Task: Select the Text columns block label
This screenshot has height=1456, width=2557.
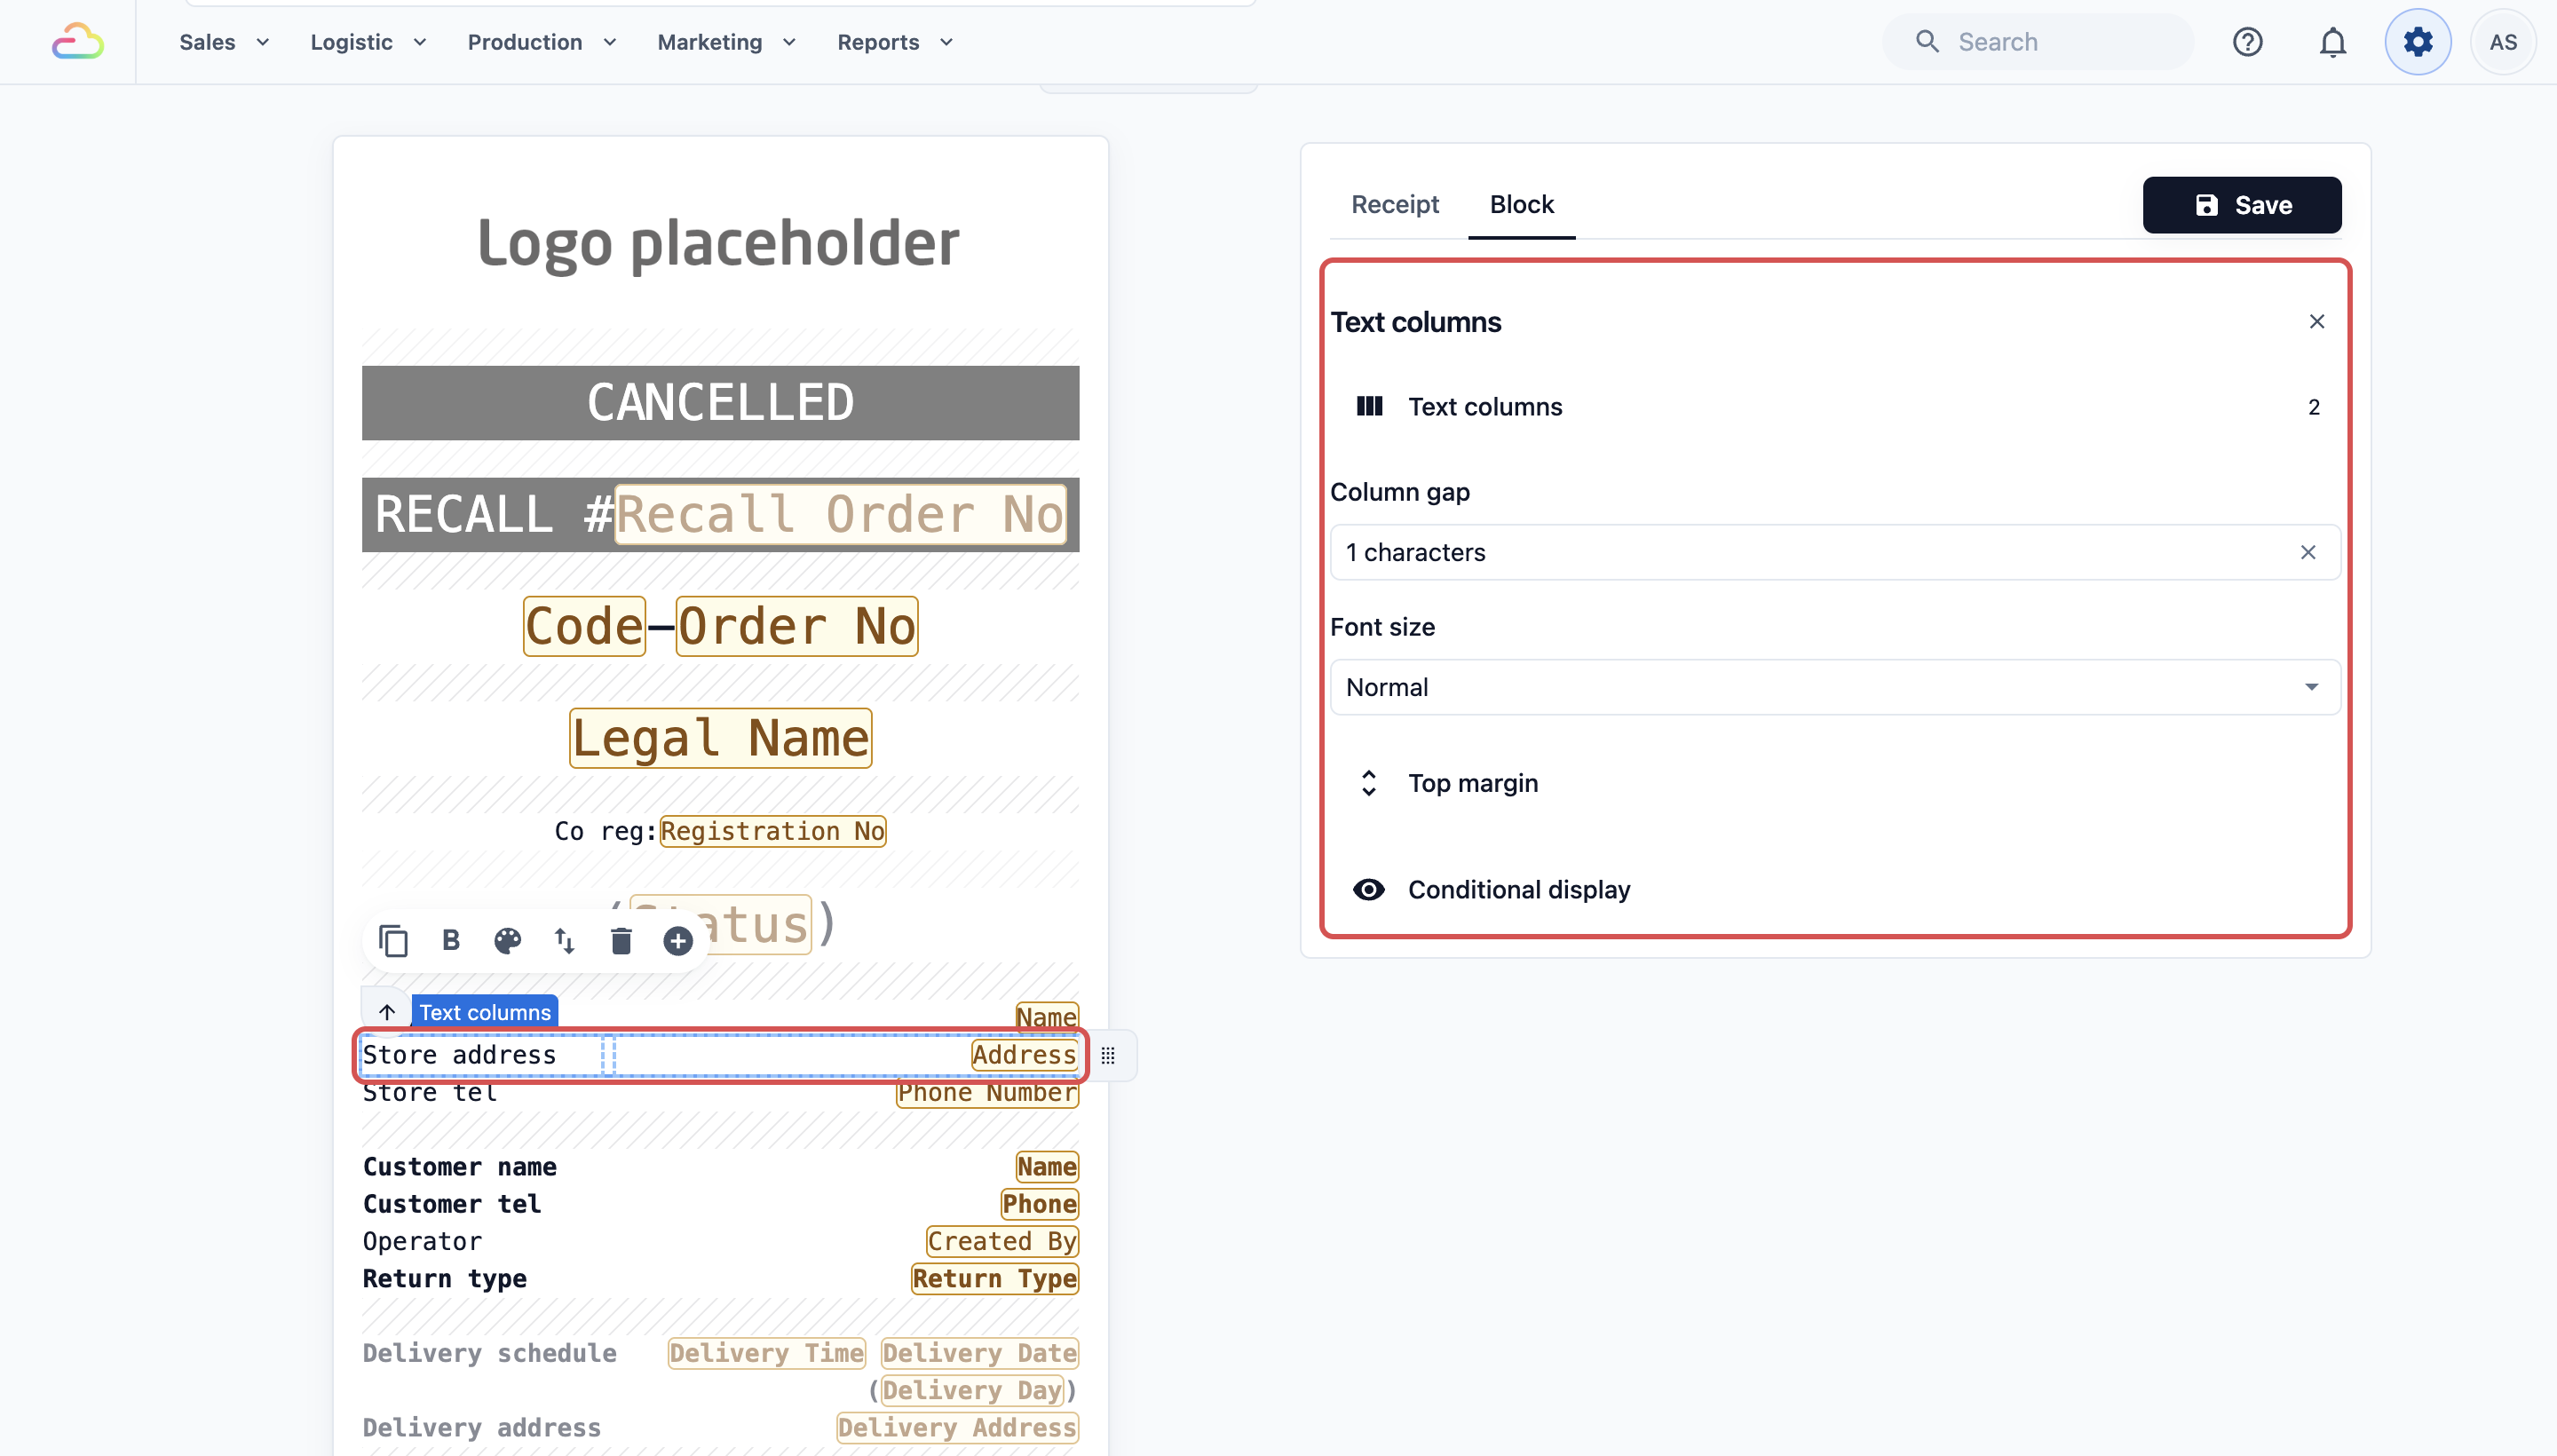Action: [x=484, y=1011]
